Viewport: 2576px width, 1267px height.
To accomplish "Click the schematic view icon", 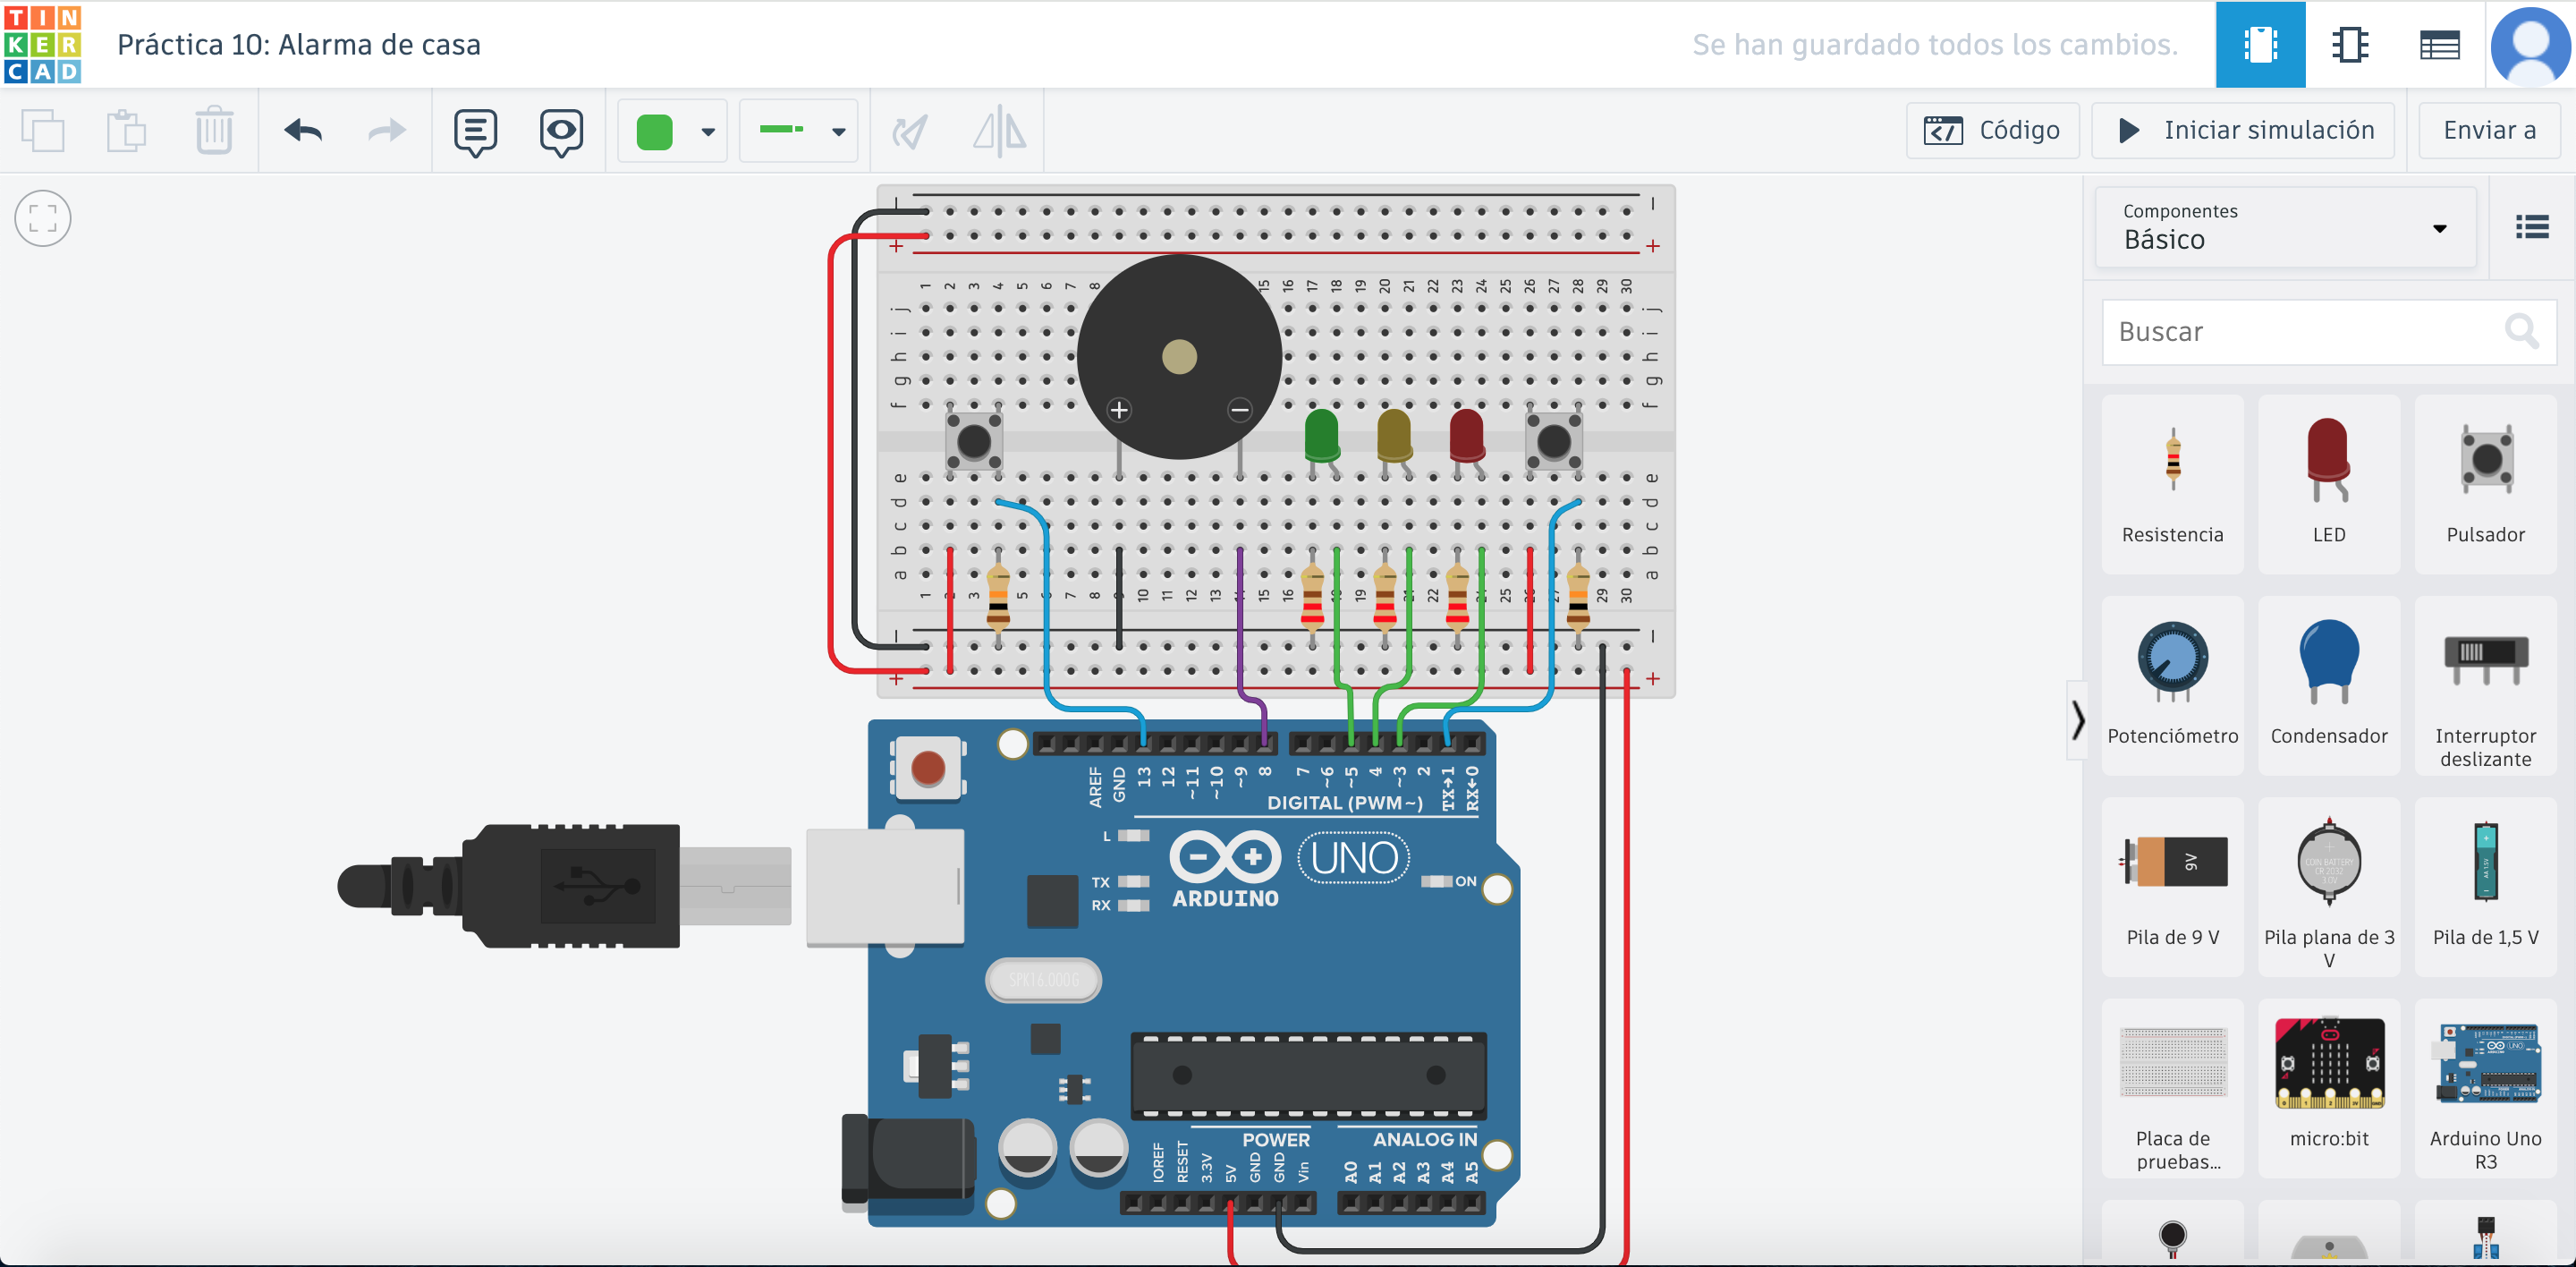I will click(x=2349, y=45).
